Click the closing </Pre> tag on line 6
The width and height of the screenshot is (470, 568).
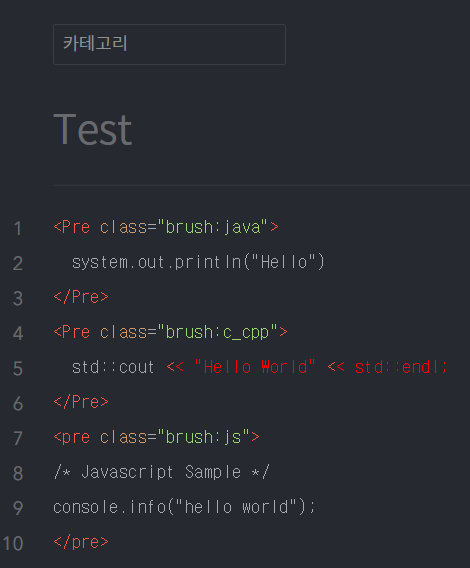(x=81, y=402)
